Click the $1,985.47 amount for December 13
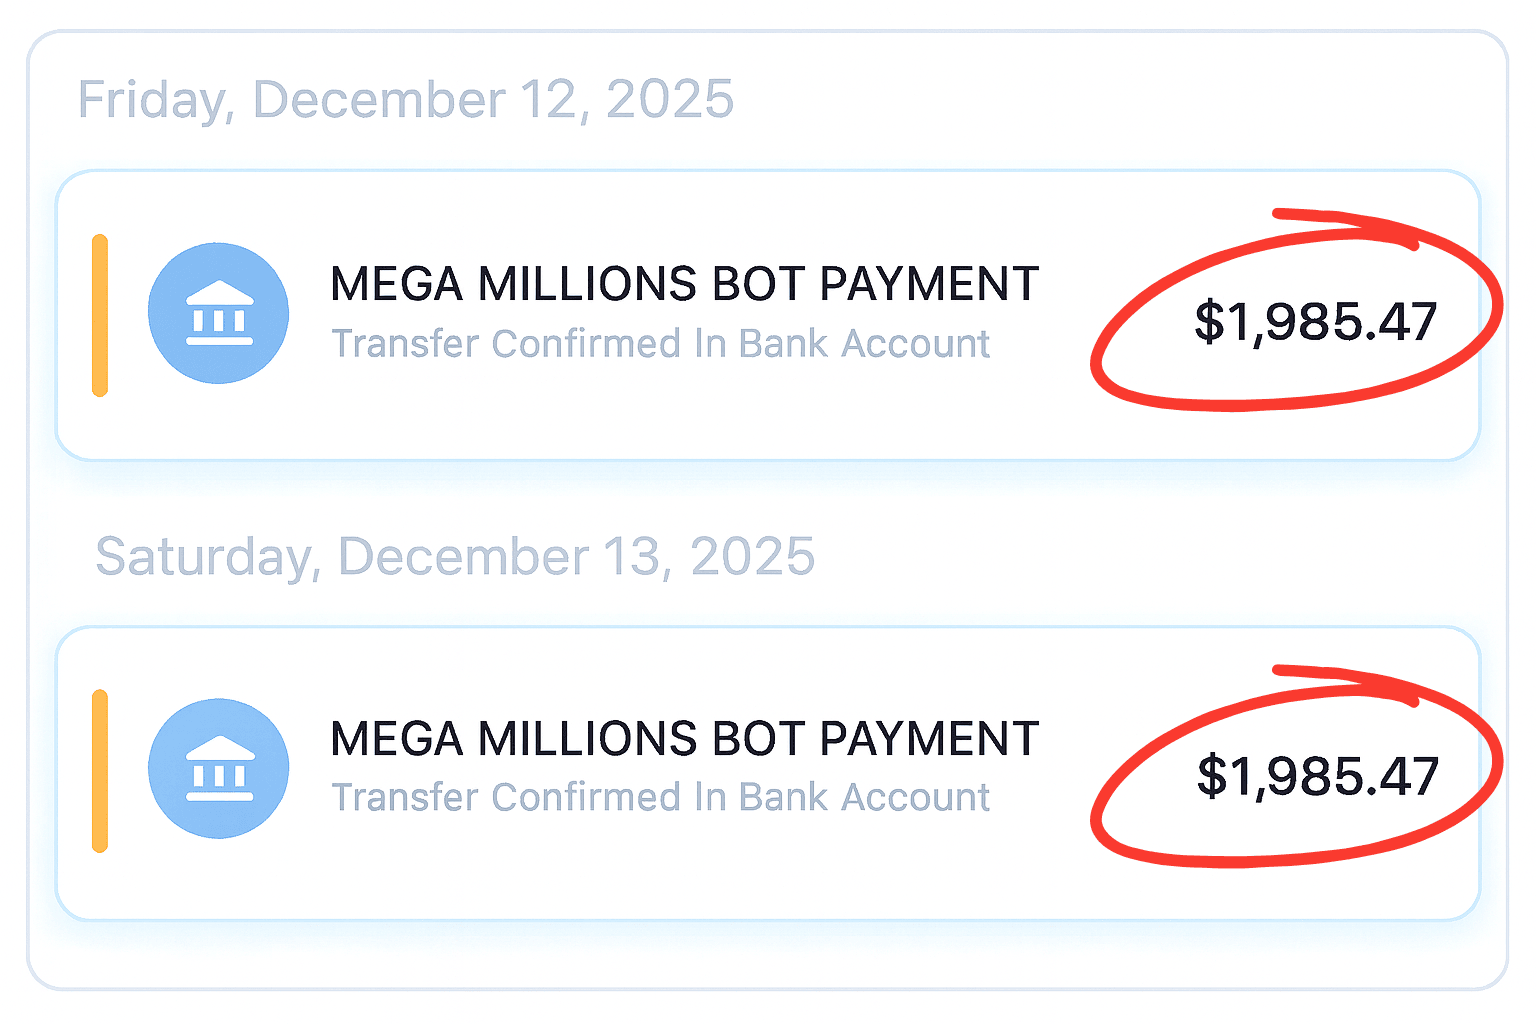 coord(1317,776)
